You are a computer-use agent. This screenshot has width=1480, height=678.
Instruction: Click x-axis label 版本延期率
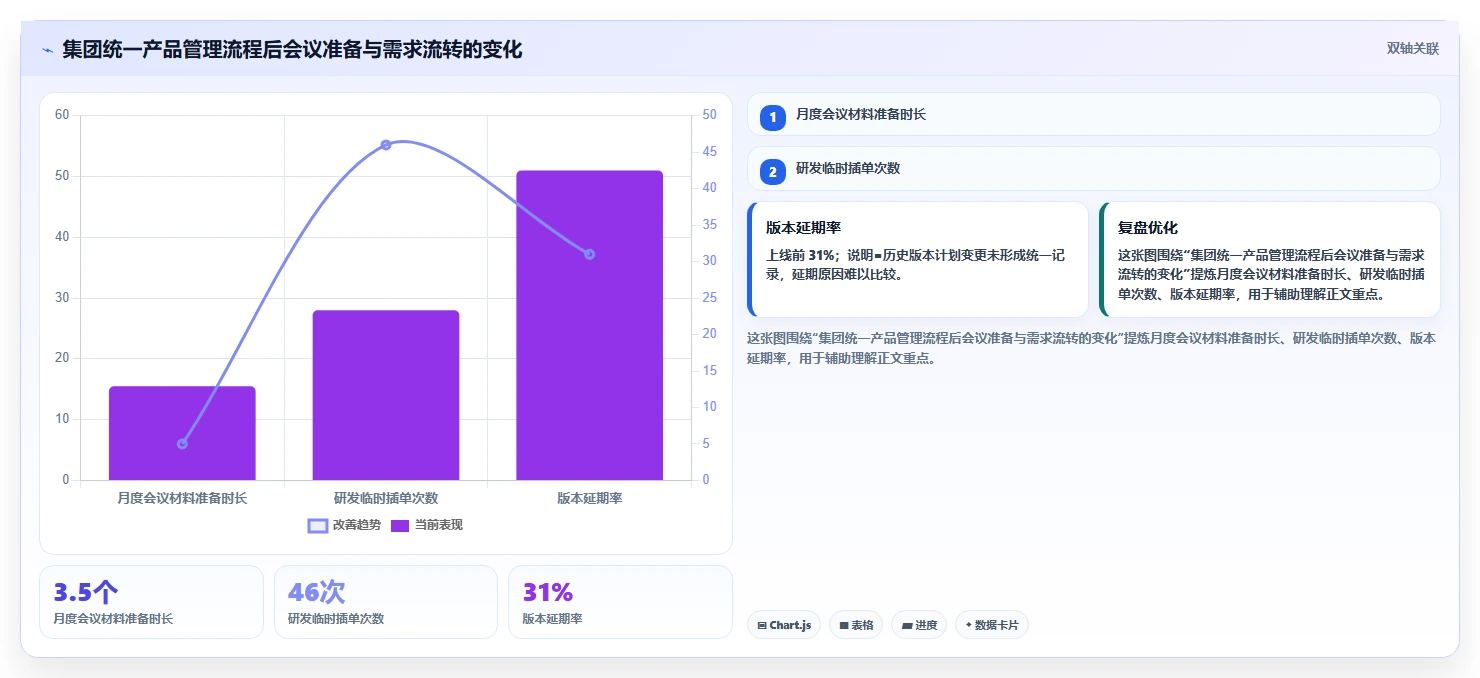pyautogui.click(x=589, y=498)
